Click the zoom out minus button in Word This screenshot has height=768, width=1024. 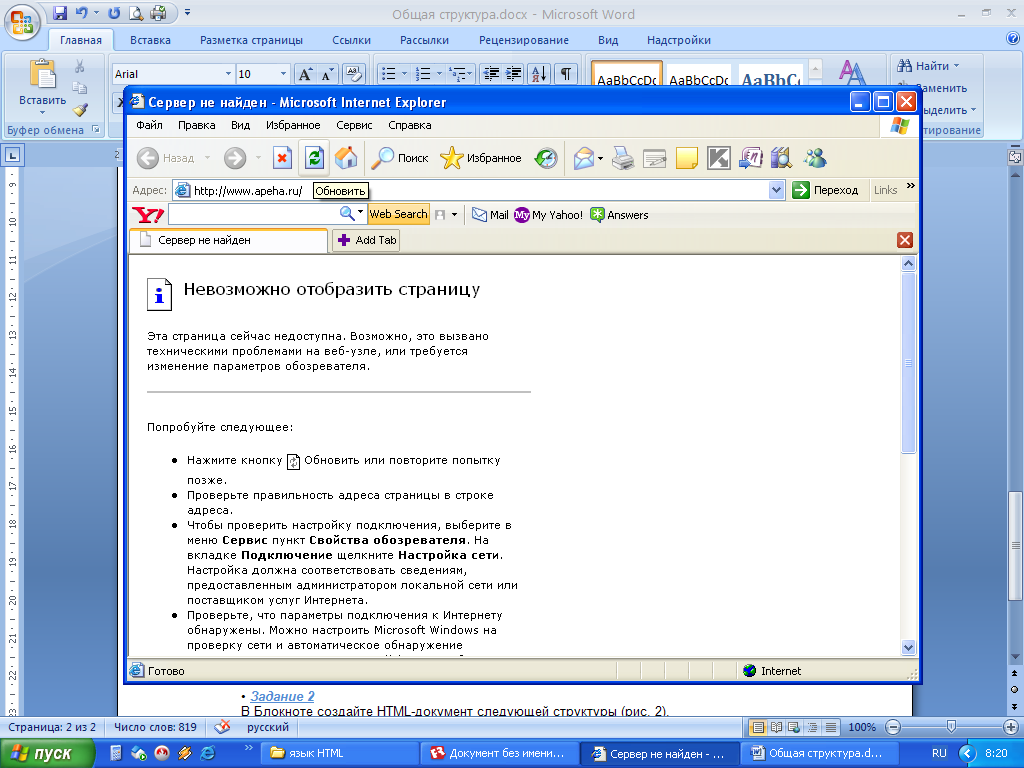click(x=893, y=727)
